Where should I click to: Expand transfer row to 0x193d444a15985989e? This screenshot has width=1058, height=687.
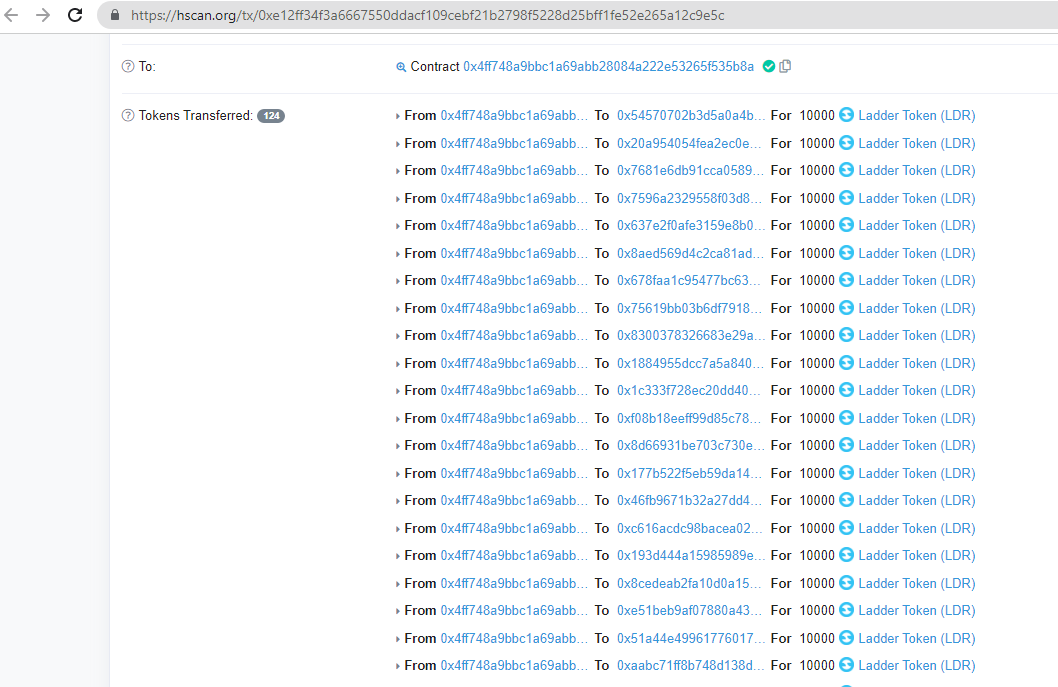(x=397, y=556)
